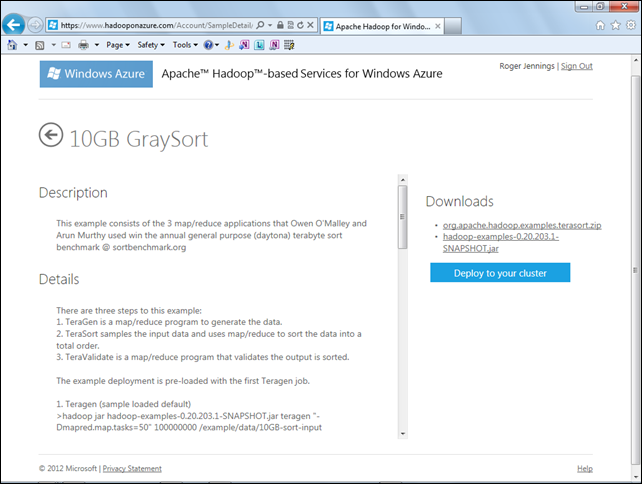Click the text '1. Teragen (sample loaded default)'
This screenshot has height=484, width=642.
pyautogui.click(x=124, y=404)
